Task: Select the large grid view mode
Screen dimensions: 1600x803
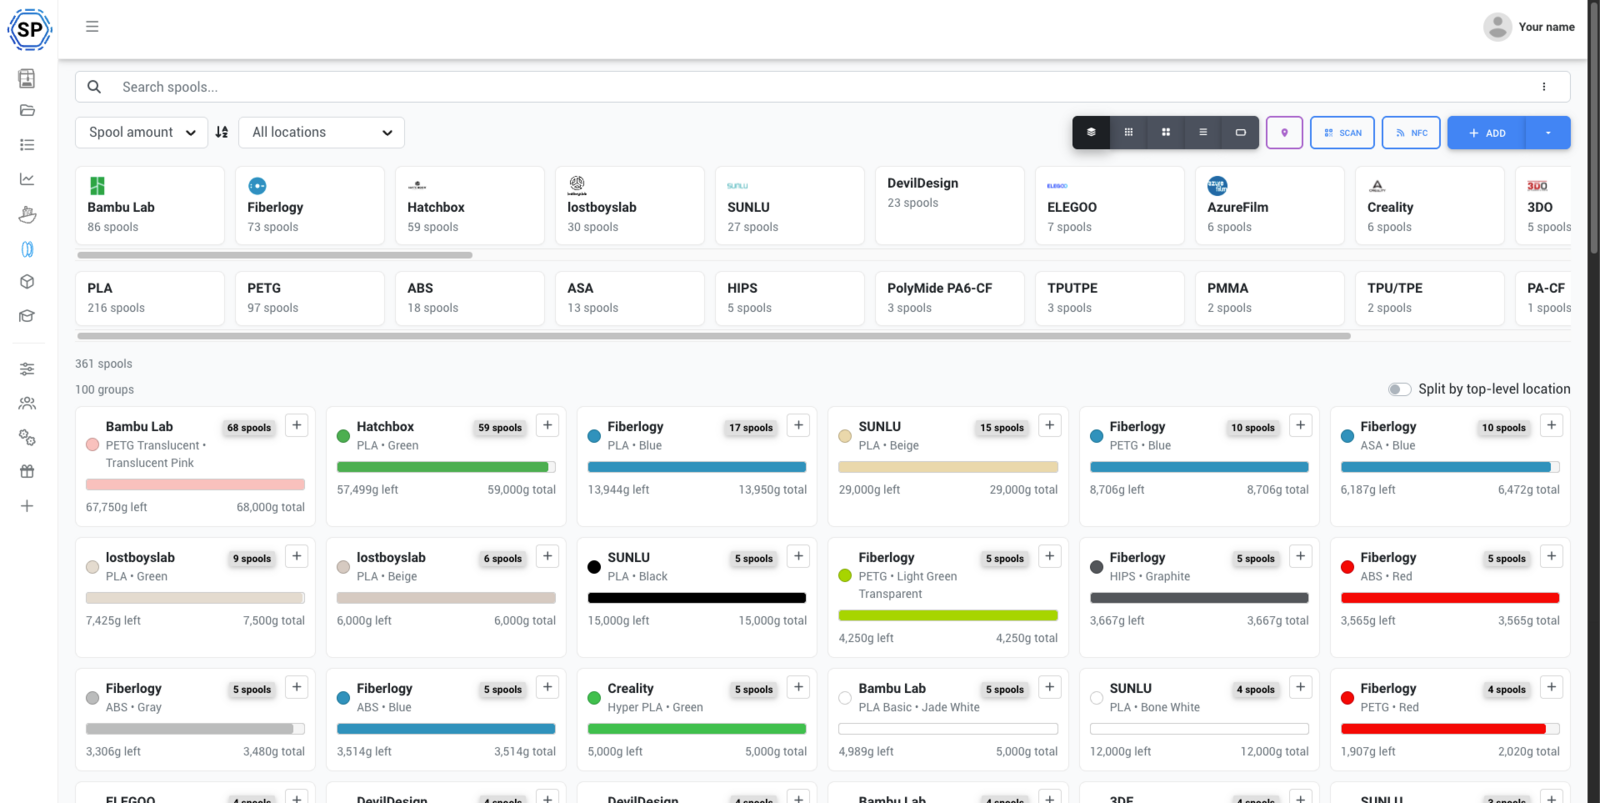Action: pyautogui.click(x=1166, y=132)
